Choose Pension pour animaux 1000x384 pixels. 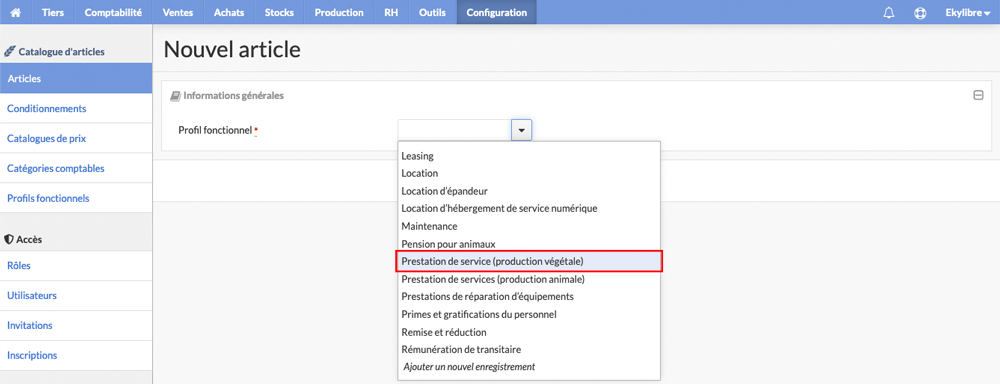coord(529,244)
